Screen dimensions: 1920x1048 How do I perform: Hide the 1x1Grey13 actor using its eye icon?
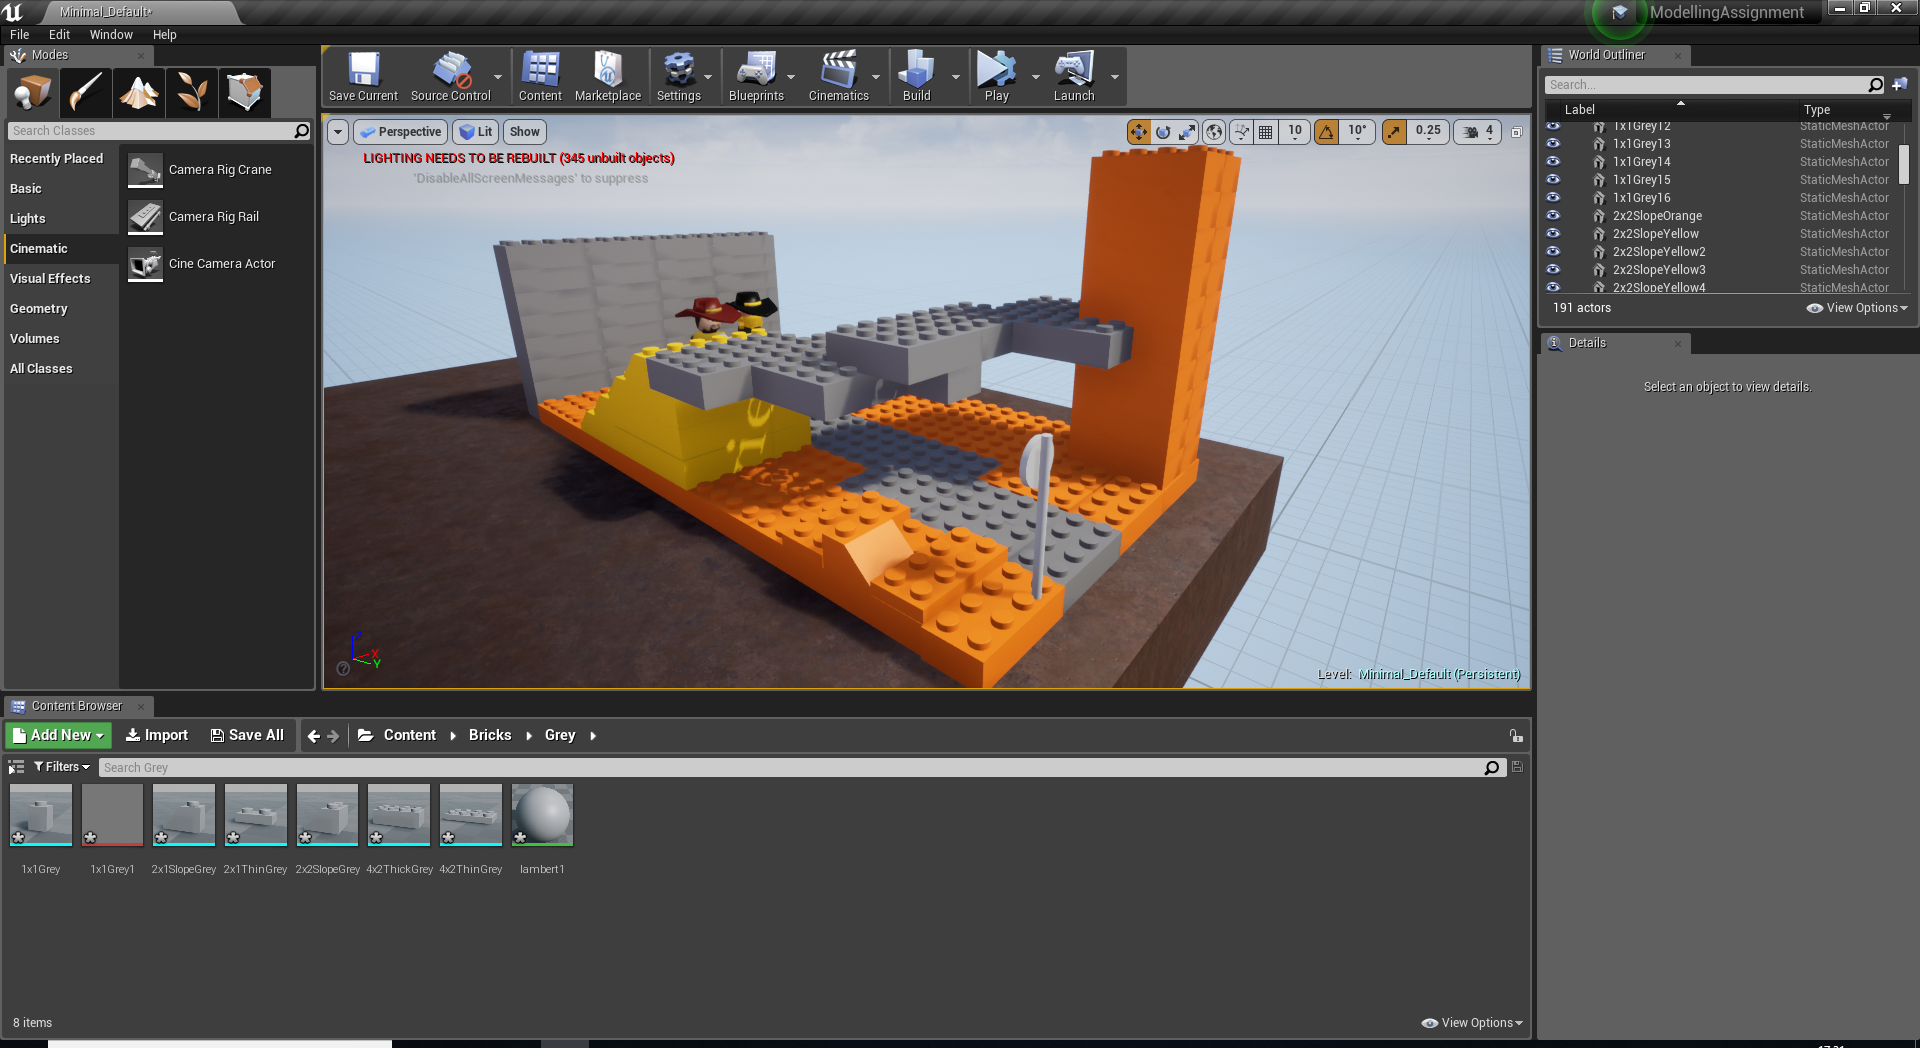point(1553,144)
